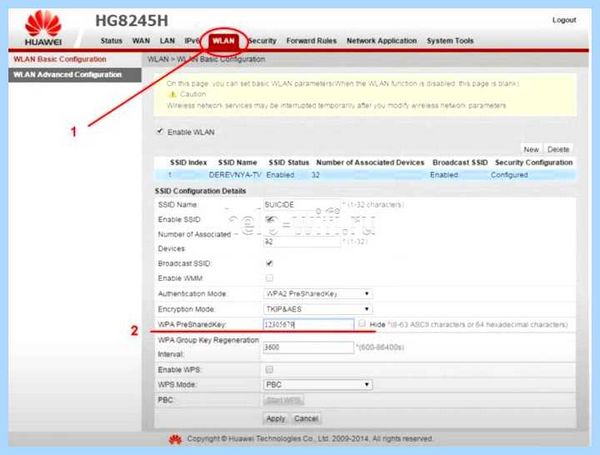Click the Huawei logo in the header

tap(43, 28)
